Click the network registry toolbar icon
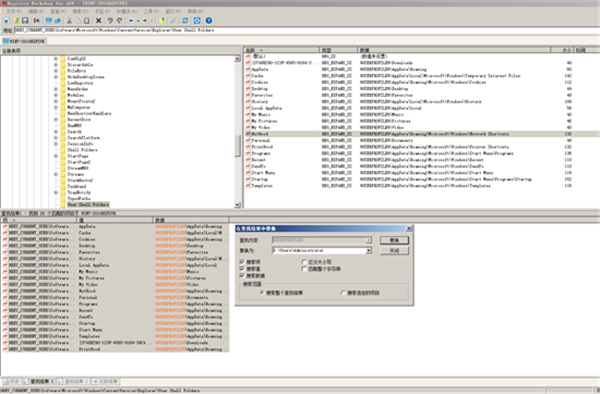 pos(57,21)
